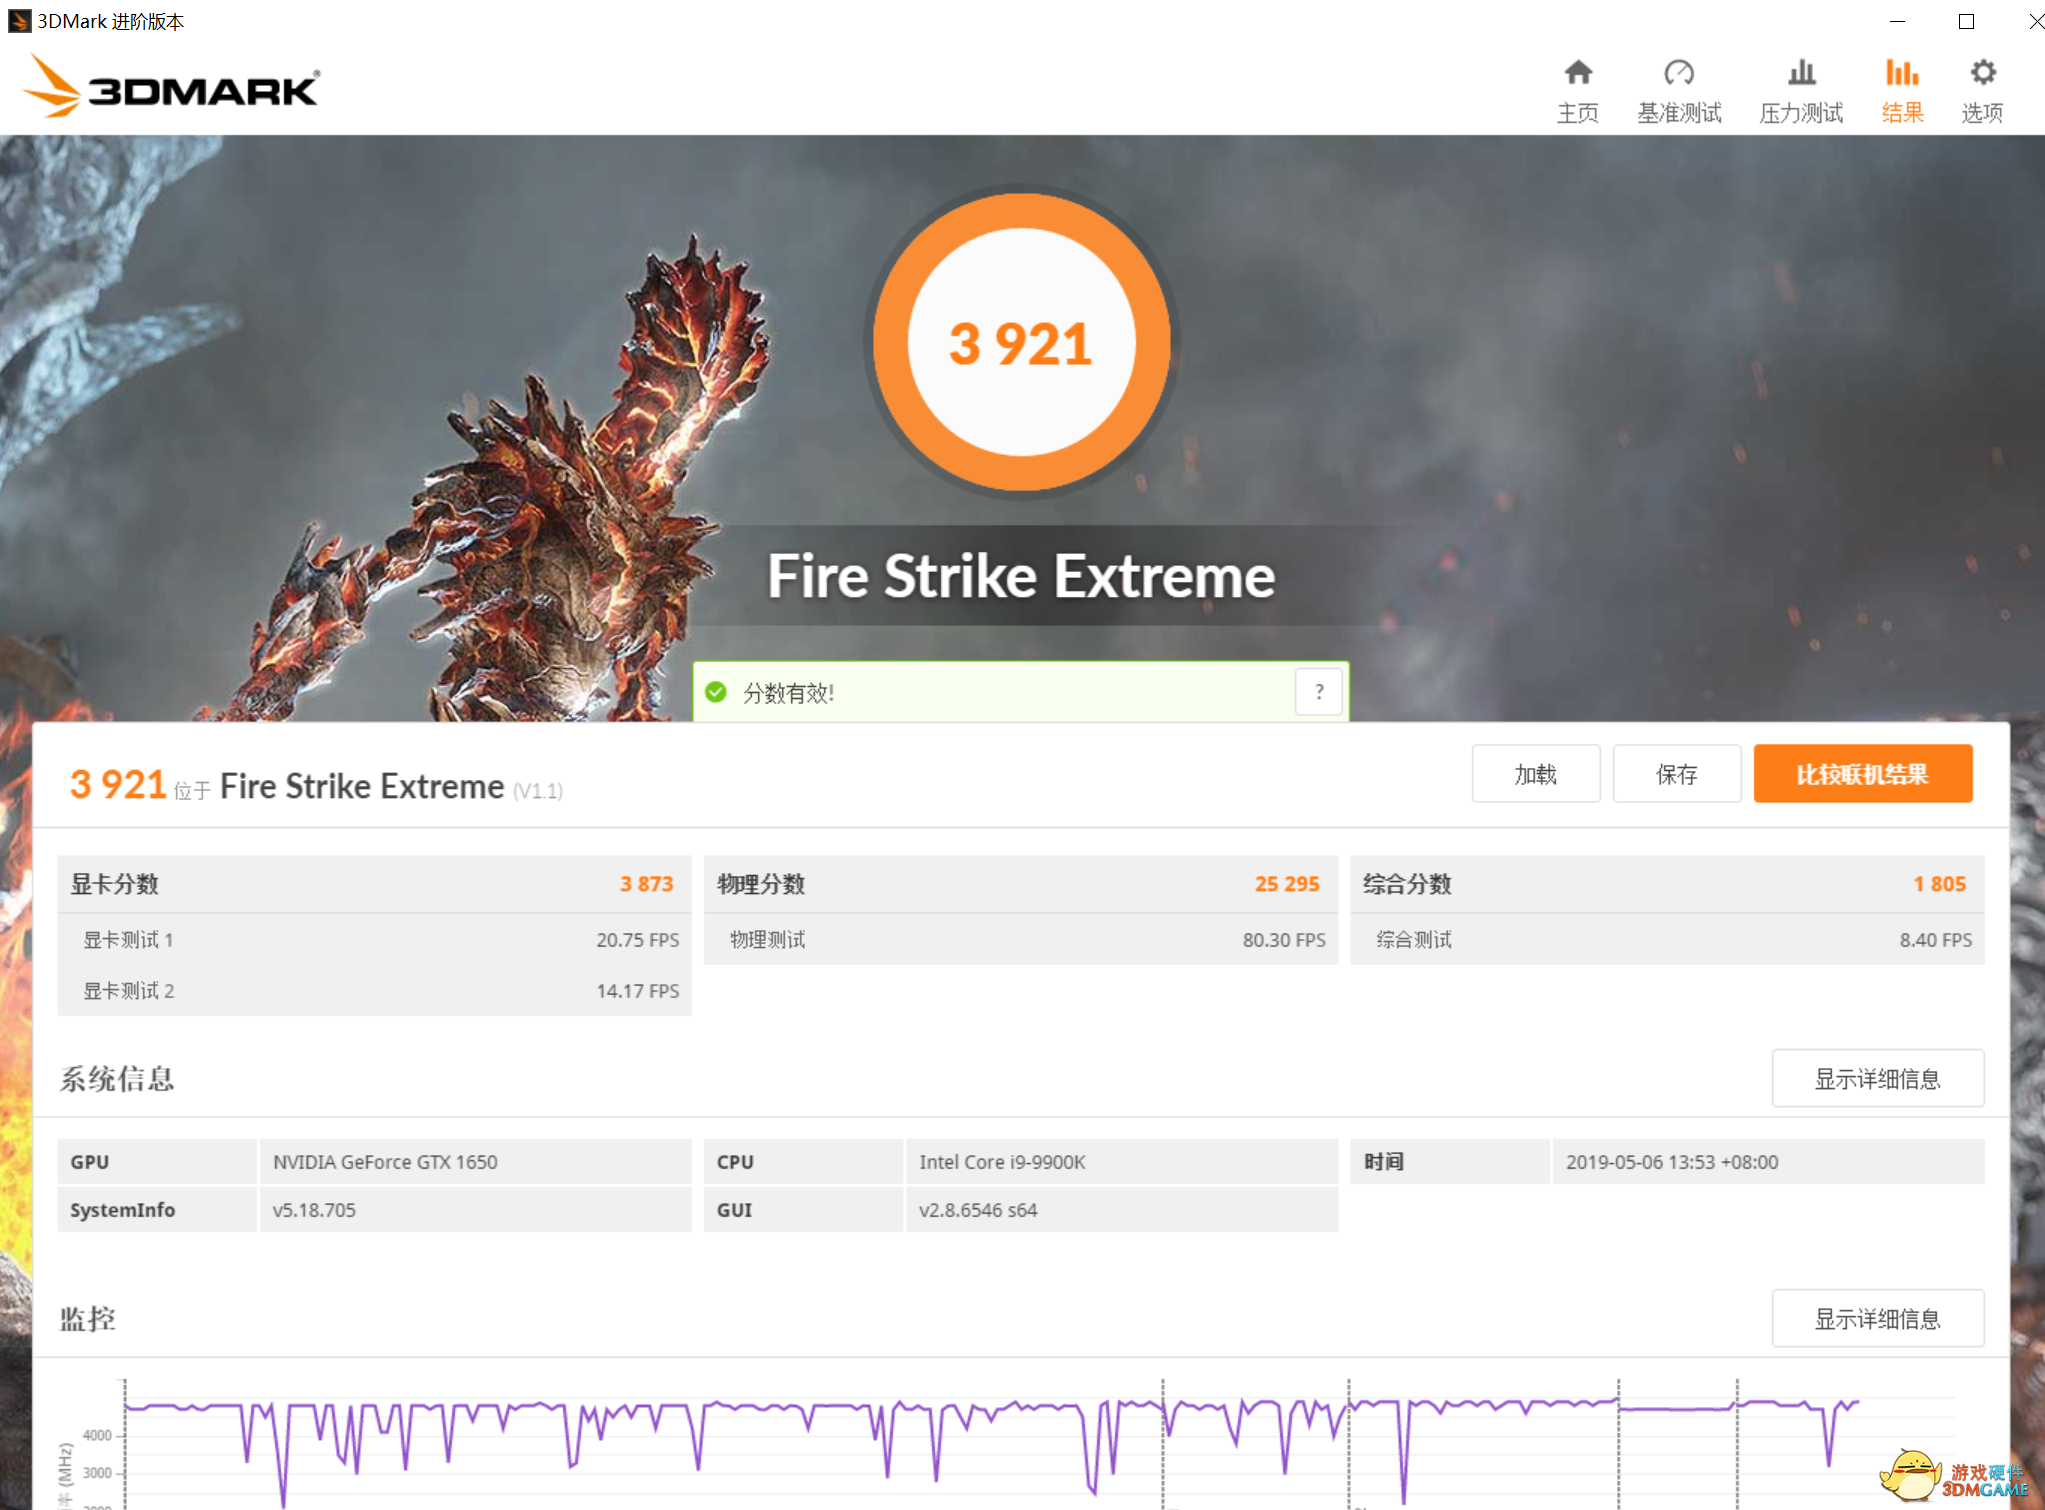The width and height of the screenshot is (2045, 1510).
Task: Click the SystemInfo v5.18.705 value
Action: click(x=314, y=1210)
